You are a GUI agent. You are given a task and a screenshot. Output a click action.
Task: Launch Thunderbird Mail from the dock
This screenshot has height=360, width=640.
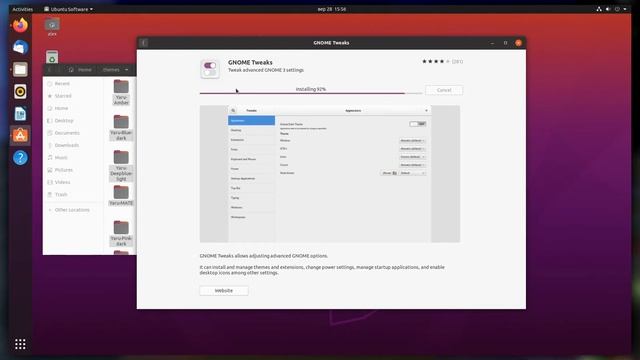[20, 47]
